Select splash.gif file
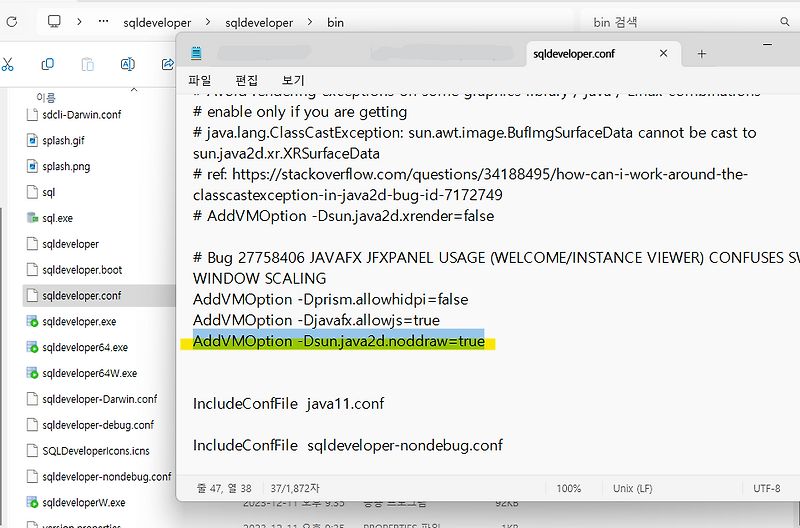800x528 pixels. pyautogui.click(x=63, y=140)
